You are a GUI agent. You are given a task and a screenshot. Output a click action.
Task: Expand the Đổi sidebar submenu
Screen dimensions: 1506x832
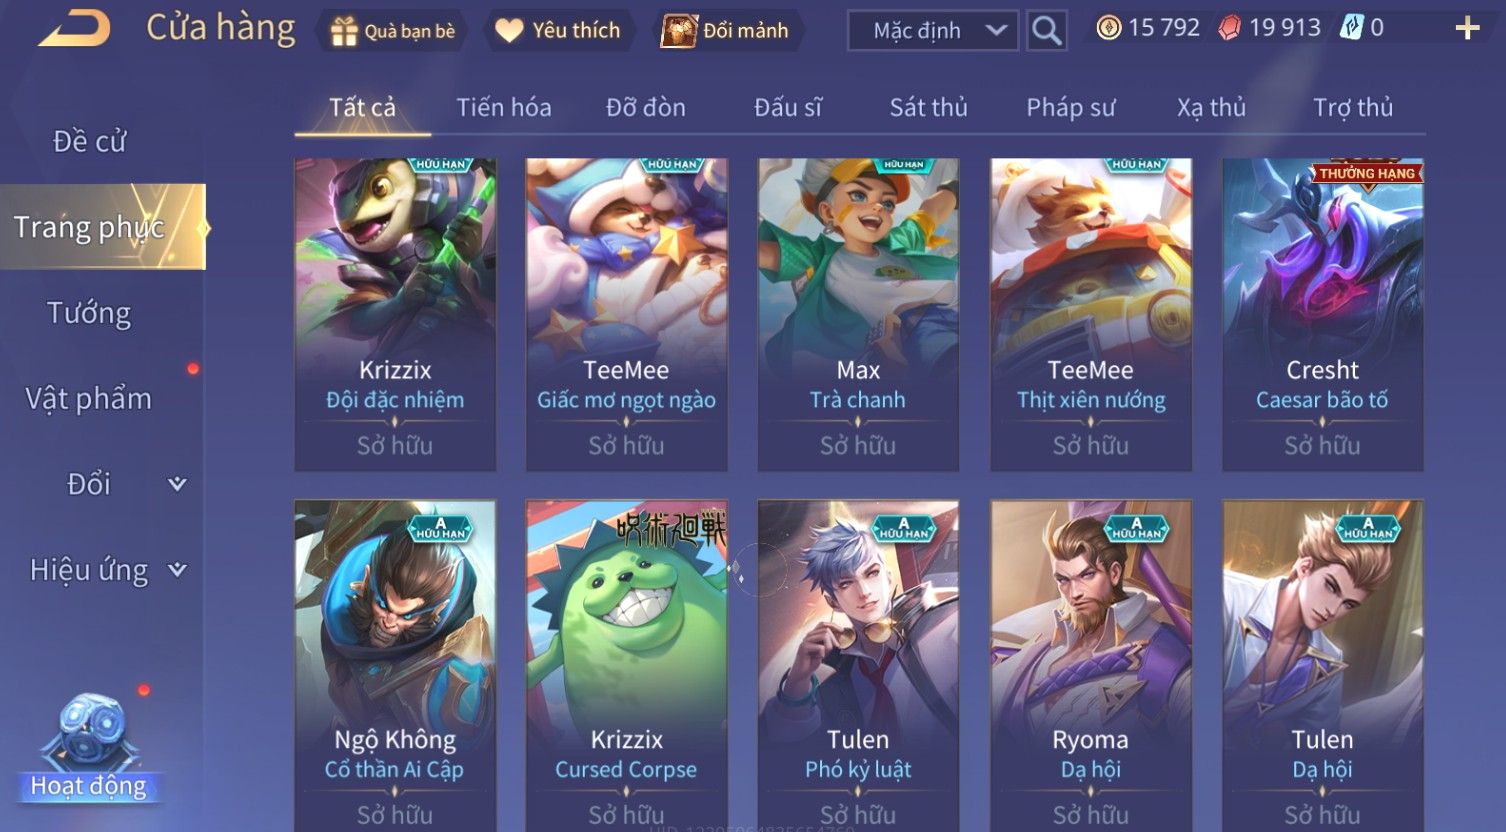pos(177,484)
